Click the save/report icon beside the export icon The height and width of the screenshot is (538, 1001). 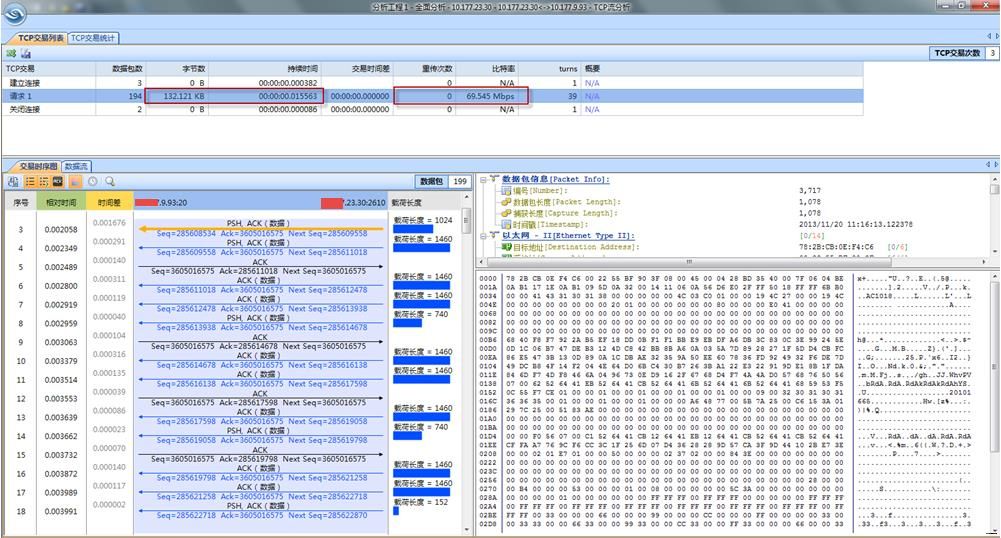[x=26, y=53]
